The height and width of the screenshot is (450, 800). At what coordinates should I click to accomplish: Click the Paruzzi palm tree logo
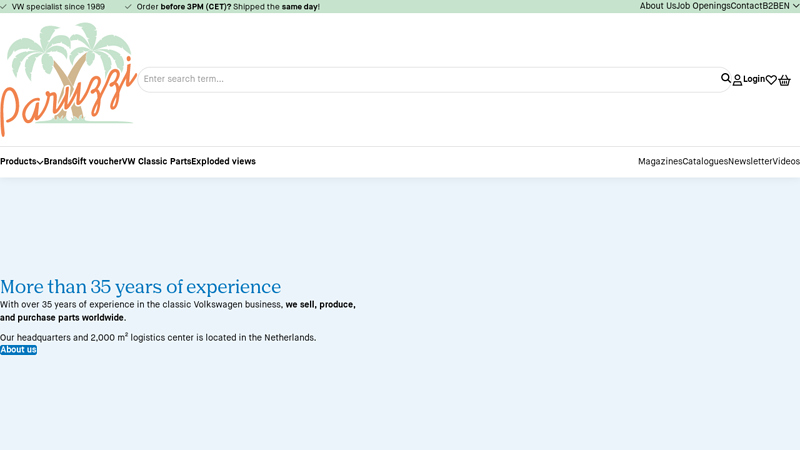[68, 79]
